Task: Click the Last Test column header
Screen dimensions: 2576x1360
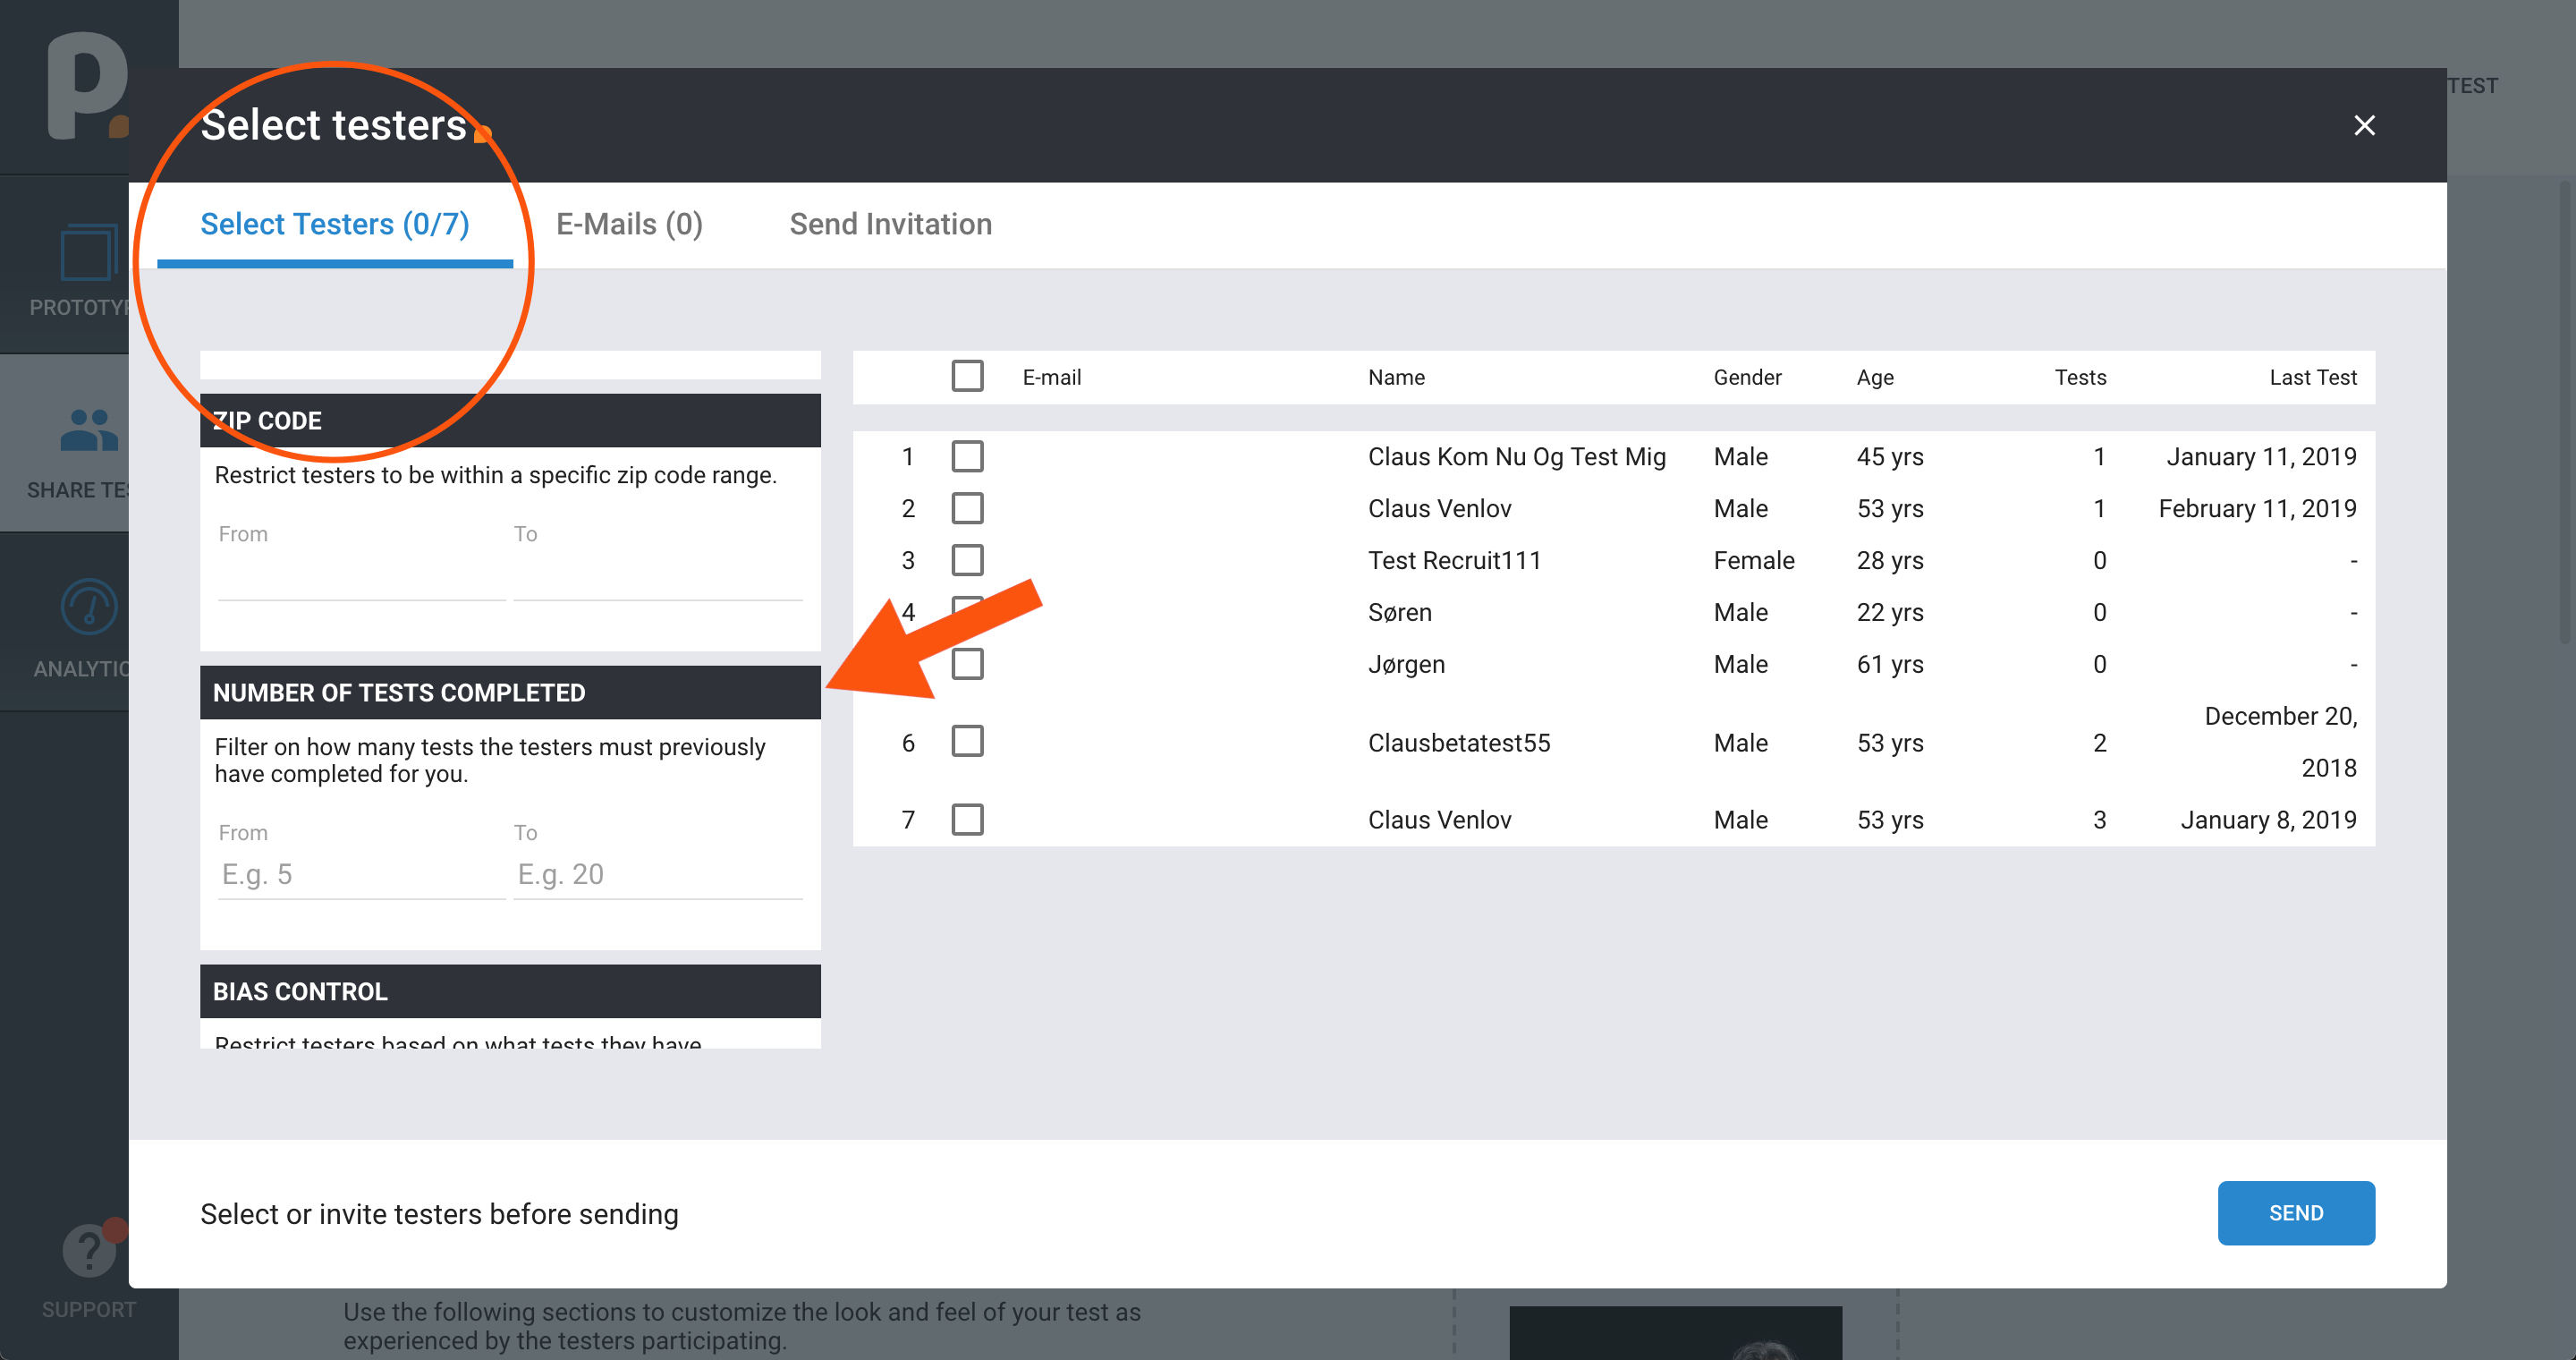Action: coord(2313,377)
